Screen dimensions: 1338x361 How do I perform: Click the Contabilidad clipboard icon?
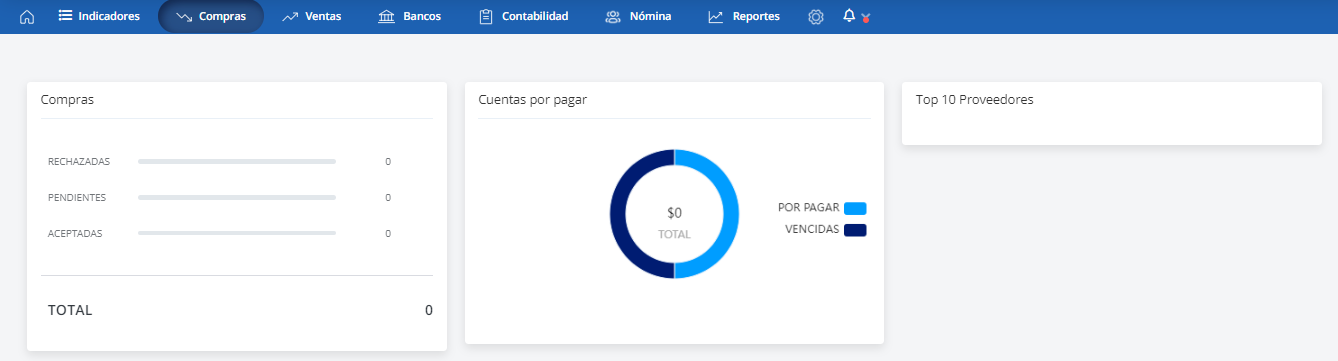tap(486, 17)
